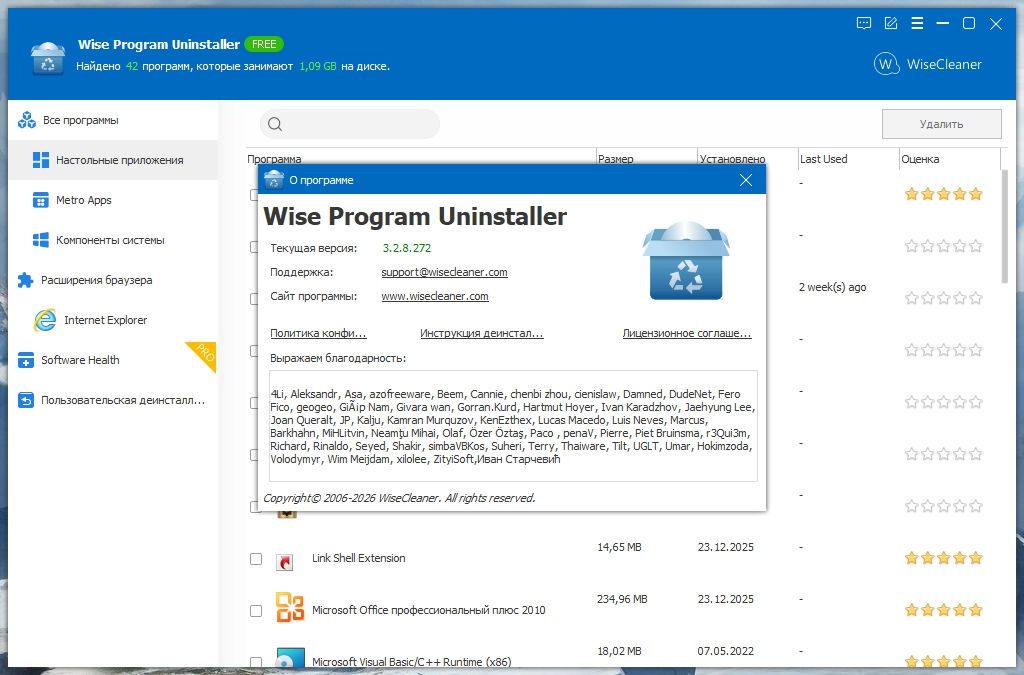Click the Link Shell Extension program icon
This screenshot has height=675, width=1024.
coord(285,562)
